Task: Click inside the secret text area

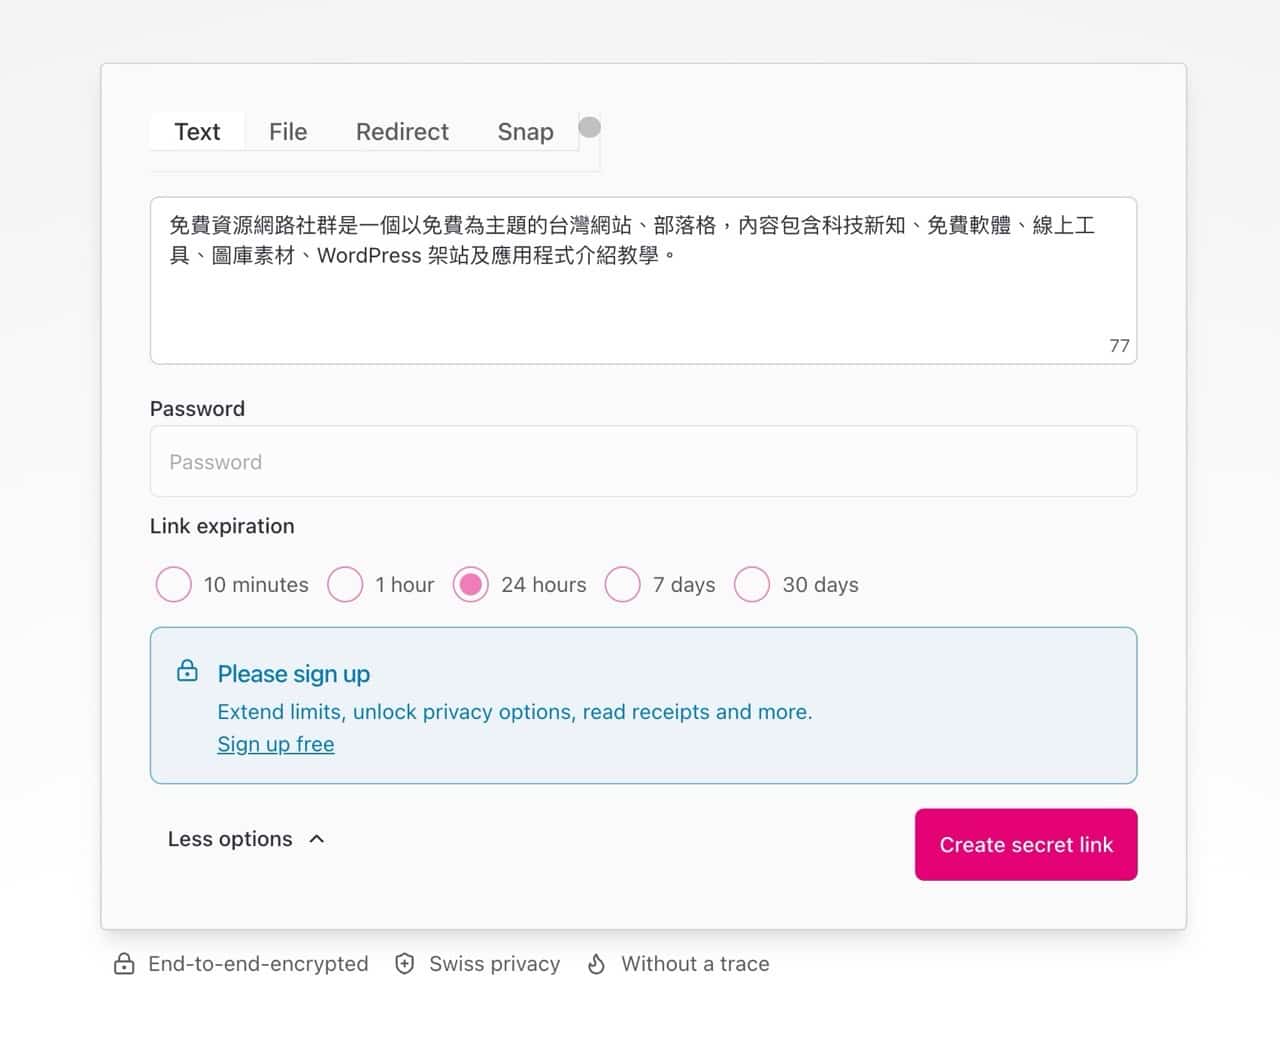Action: tap(643, 300)
